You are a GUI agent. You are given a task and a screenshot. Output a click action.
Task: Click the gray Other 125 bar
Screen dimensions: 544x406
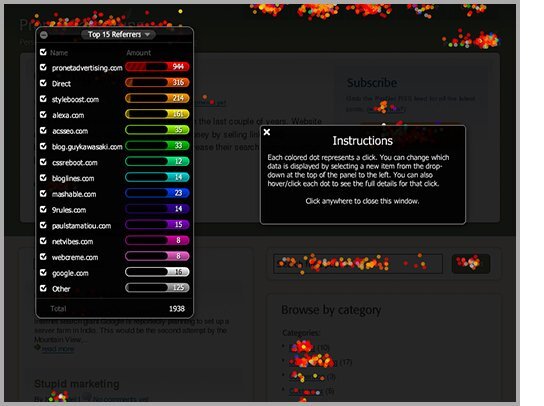click(157, 288)
